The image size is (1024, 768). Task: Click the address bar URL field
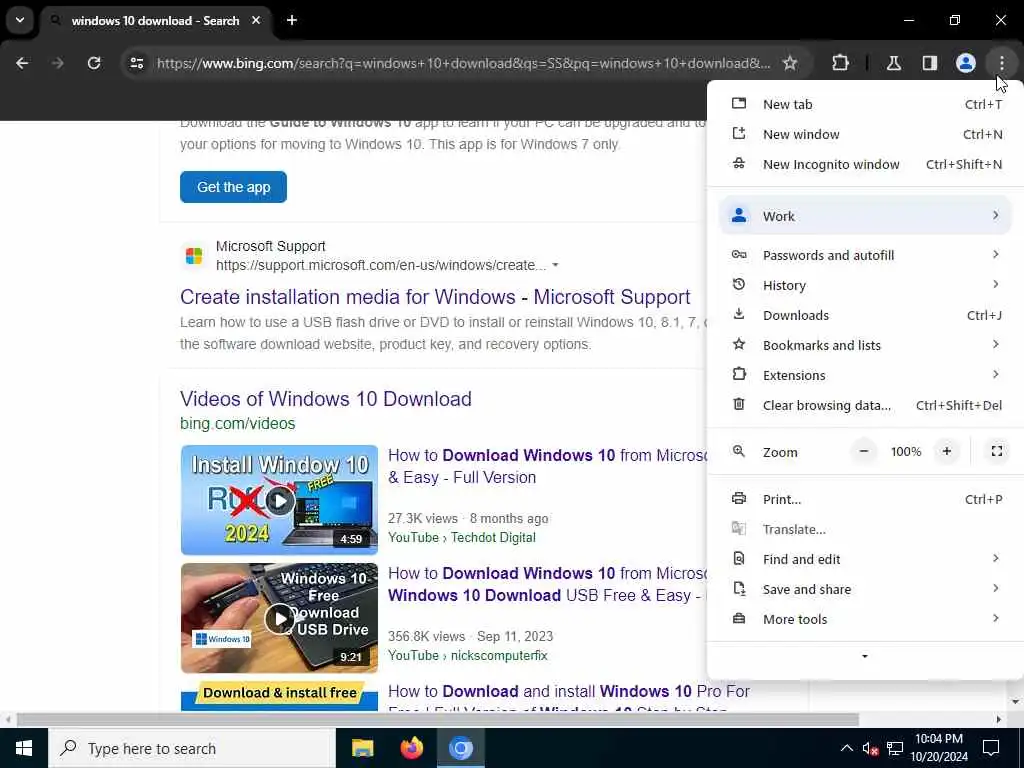(x=464, y=63)
